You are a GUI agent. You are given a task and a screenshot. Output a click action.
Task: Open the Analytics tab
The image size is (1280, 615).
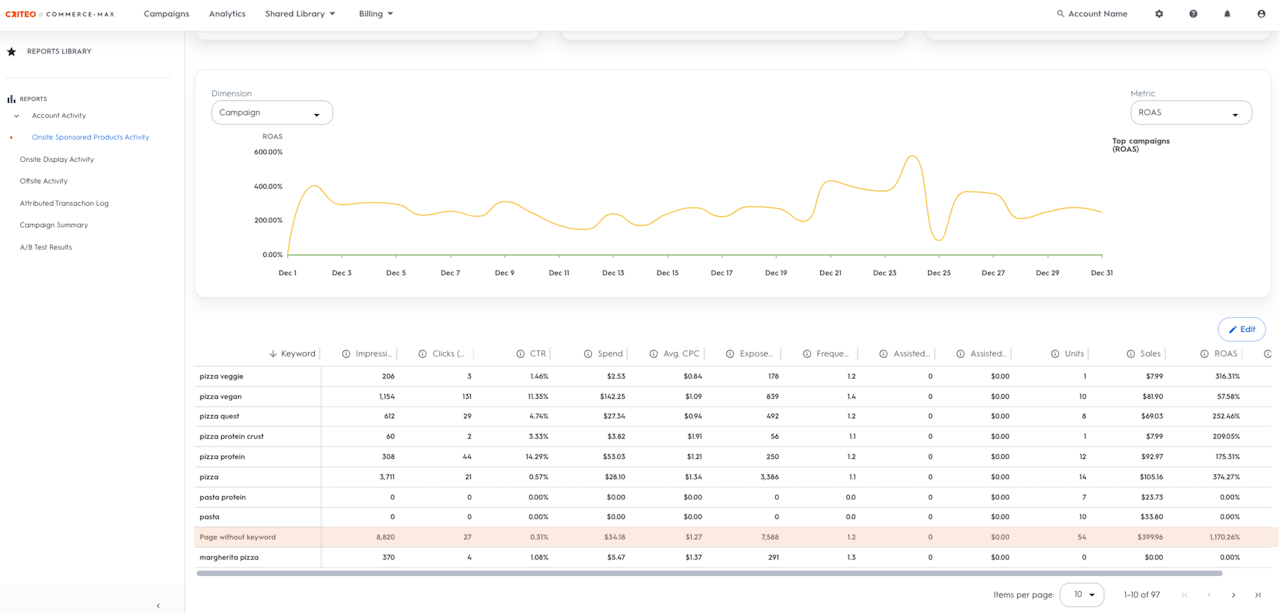pyautogui.click(x=227, y=14)
